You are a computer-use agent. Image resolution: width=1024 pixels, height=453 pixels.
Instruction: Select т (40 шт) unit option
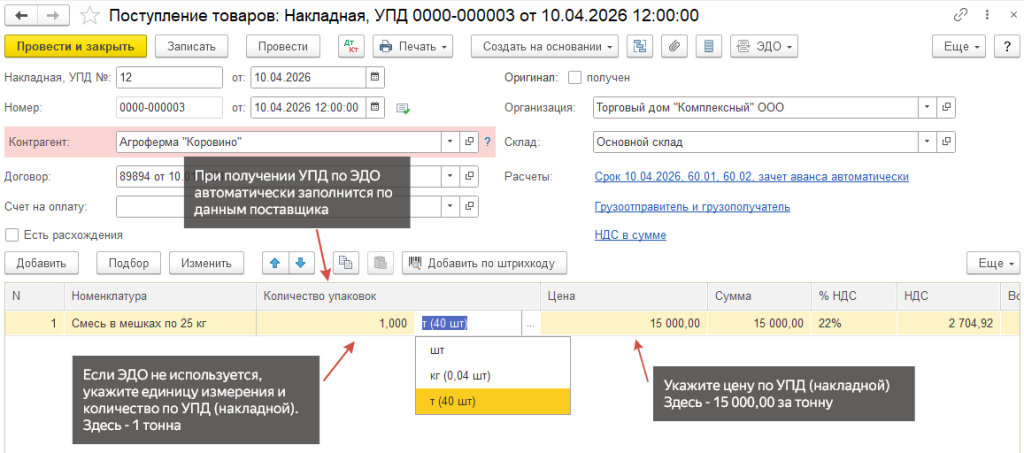click(492, 401)
